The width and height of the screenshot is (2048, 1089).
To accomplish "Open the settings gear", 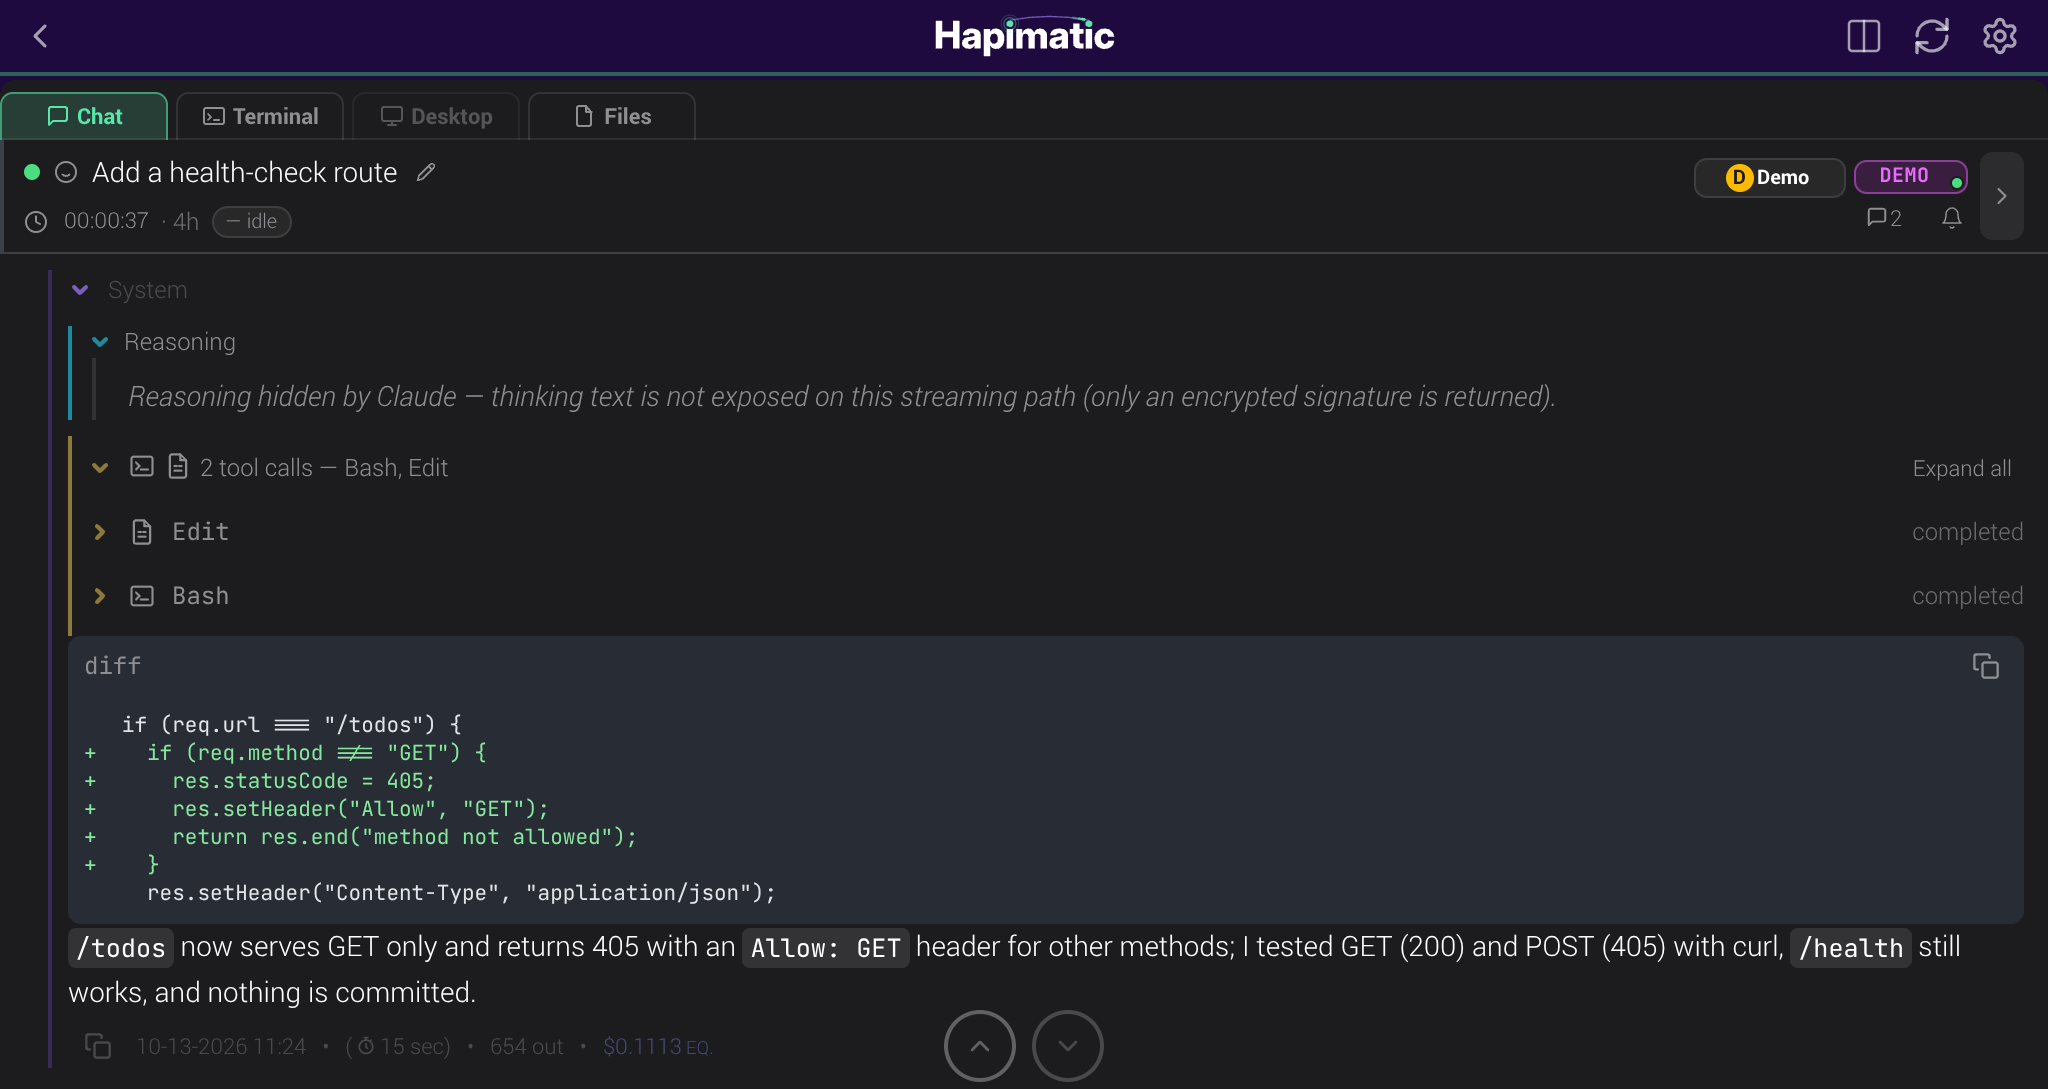I will tap(2000, 37).
